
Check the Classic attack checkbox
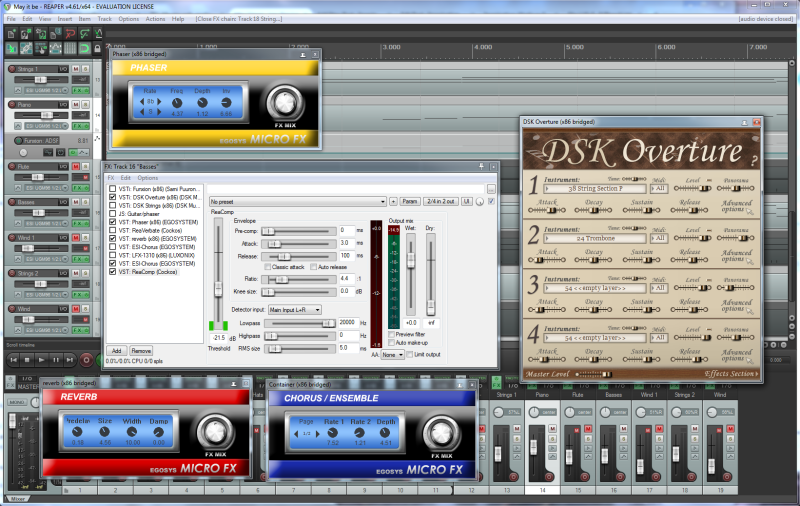coord(267,267)
